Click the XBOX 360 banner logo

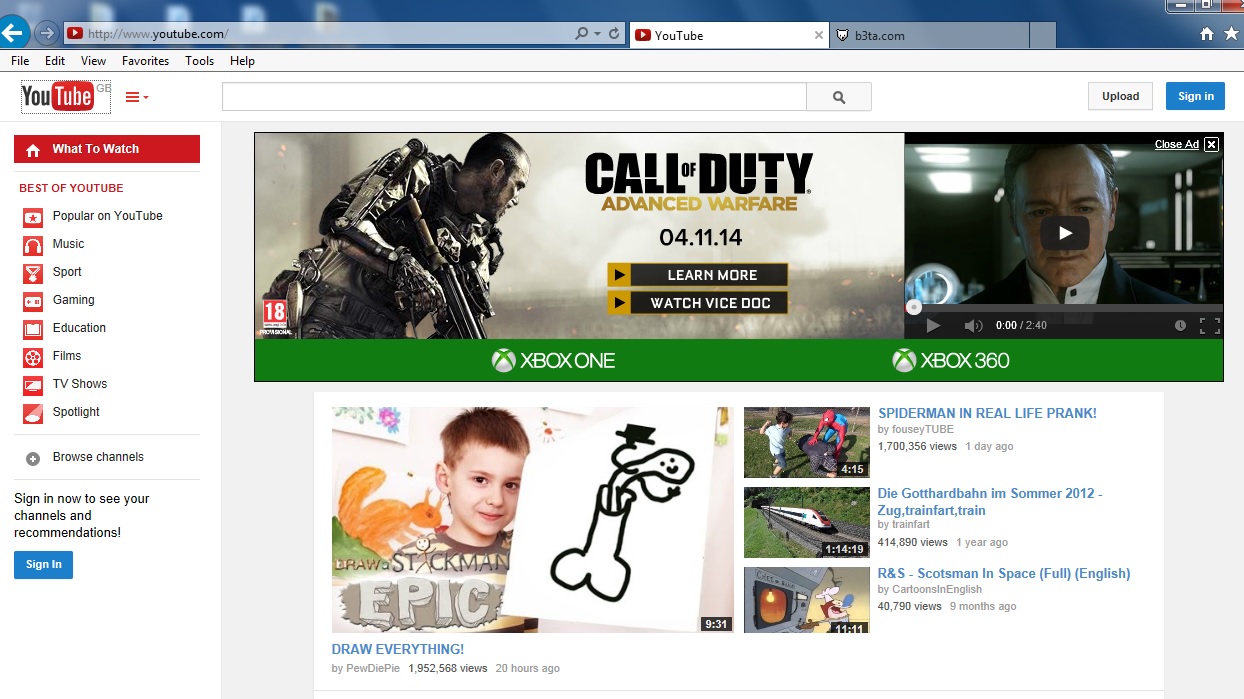point(951,361)
